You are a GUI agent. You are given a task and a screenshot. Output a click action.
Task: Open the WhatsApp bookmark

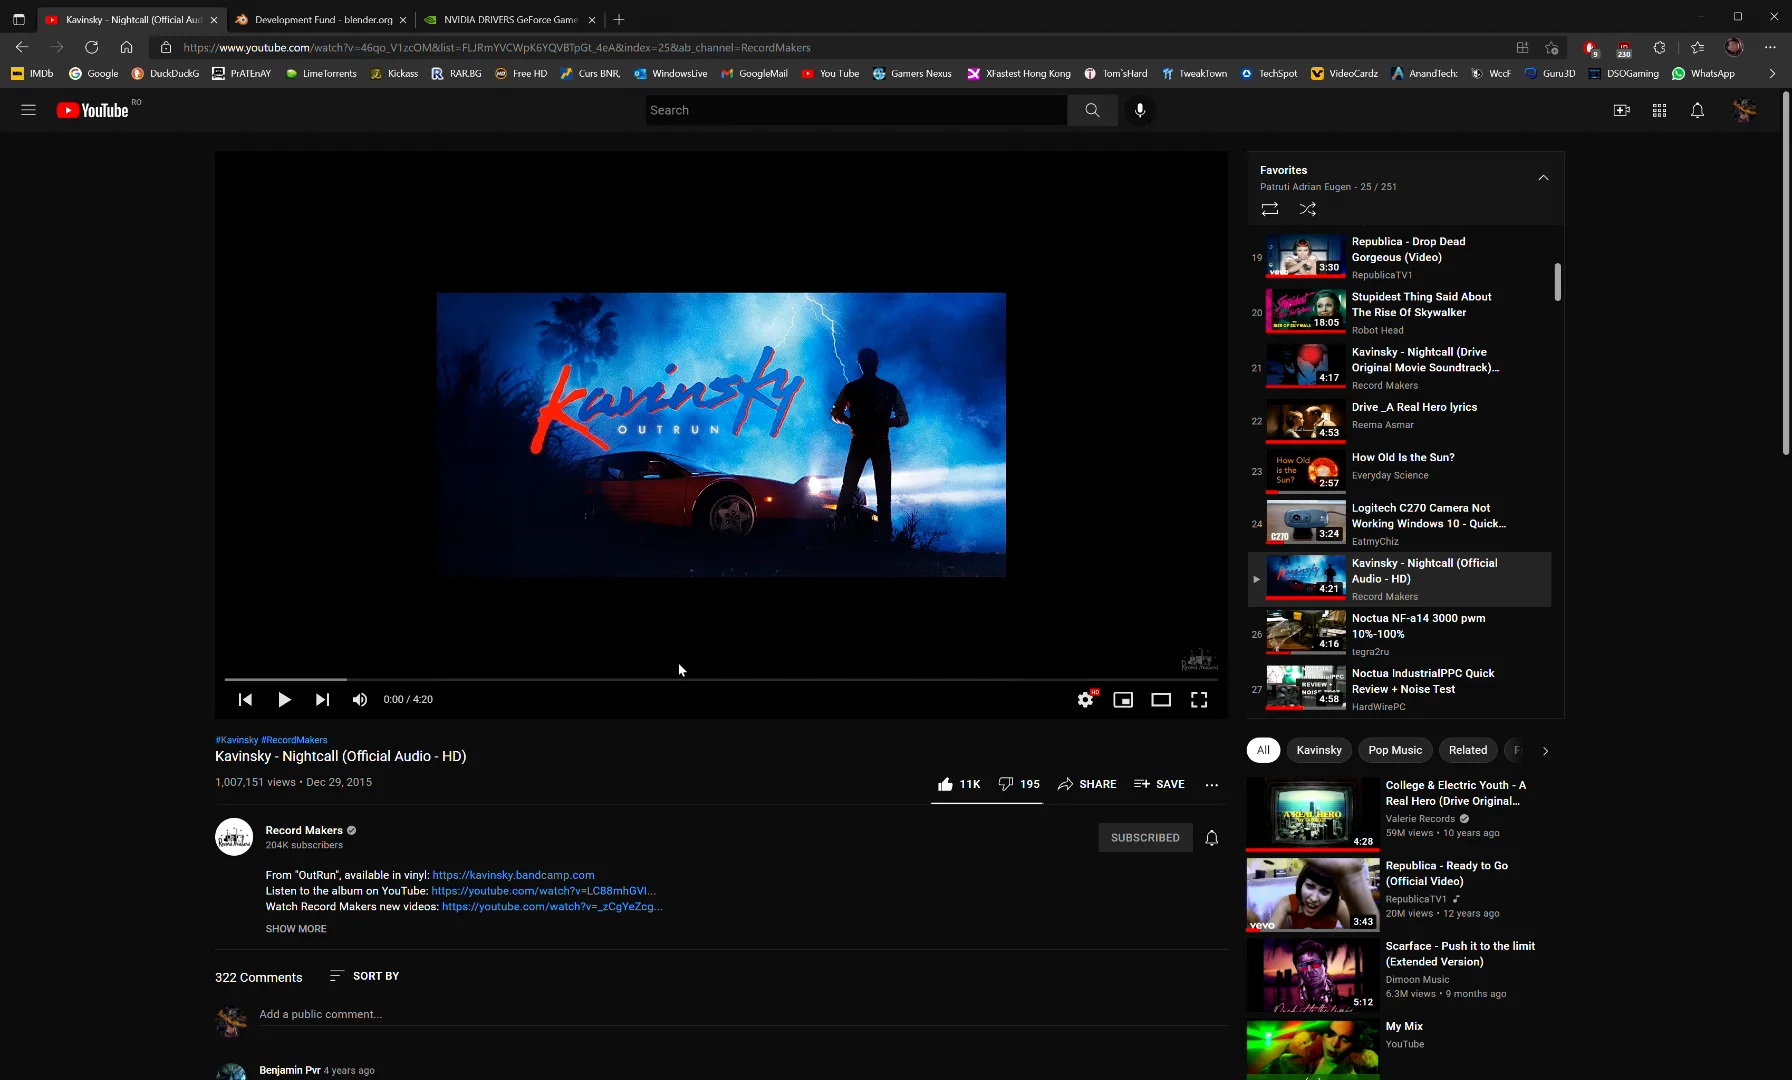pyautogui.click(x=1703, y=73)
